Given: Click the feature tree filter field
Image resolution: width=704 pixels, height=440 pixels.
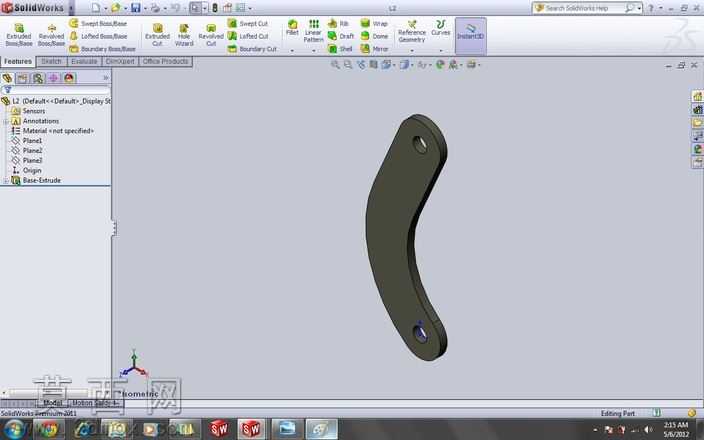Looking at the screenshot, I should pyautogui.click(x=56, y=90).
